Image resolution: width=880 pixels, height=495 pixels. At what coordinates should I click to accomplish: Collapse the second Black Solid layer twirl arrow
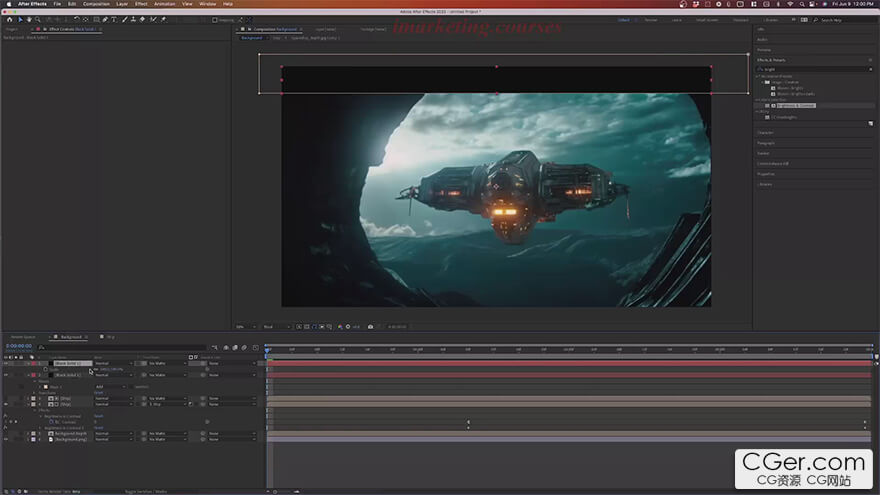(29, 375)
